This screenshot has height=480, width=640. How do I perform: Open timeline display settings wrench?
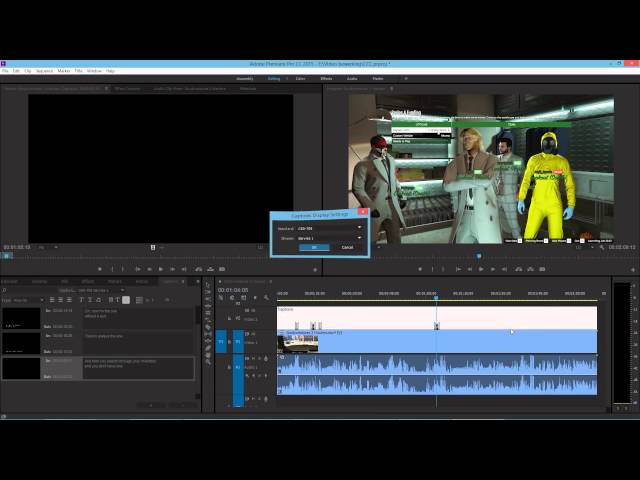tap(266, 298)
